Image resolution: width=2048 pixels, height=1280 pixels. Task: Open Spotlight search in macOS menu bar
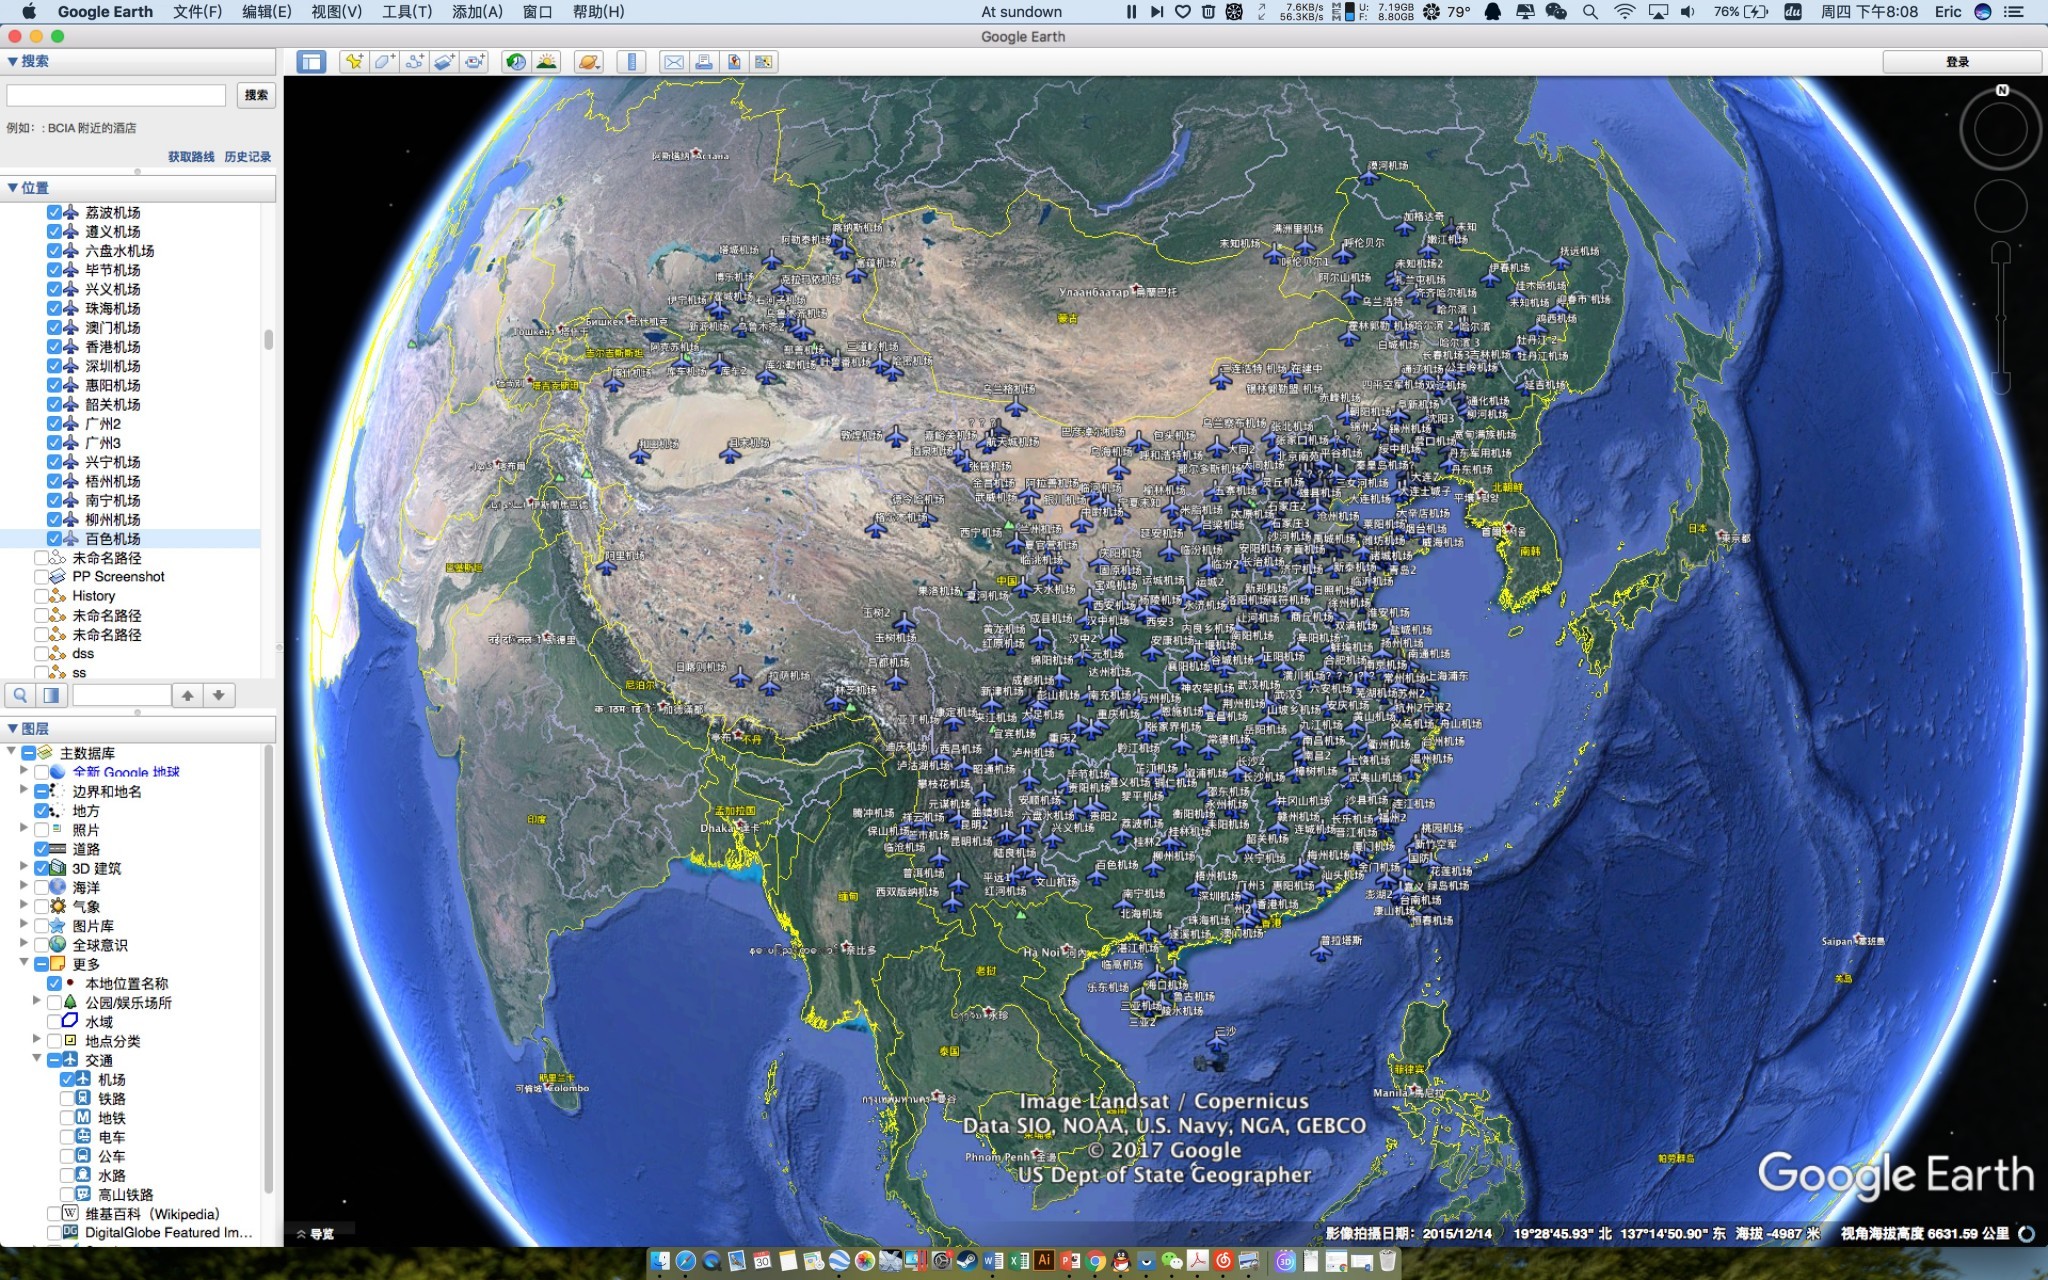[1590, 12]
